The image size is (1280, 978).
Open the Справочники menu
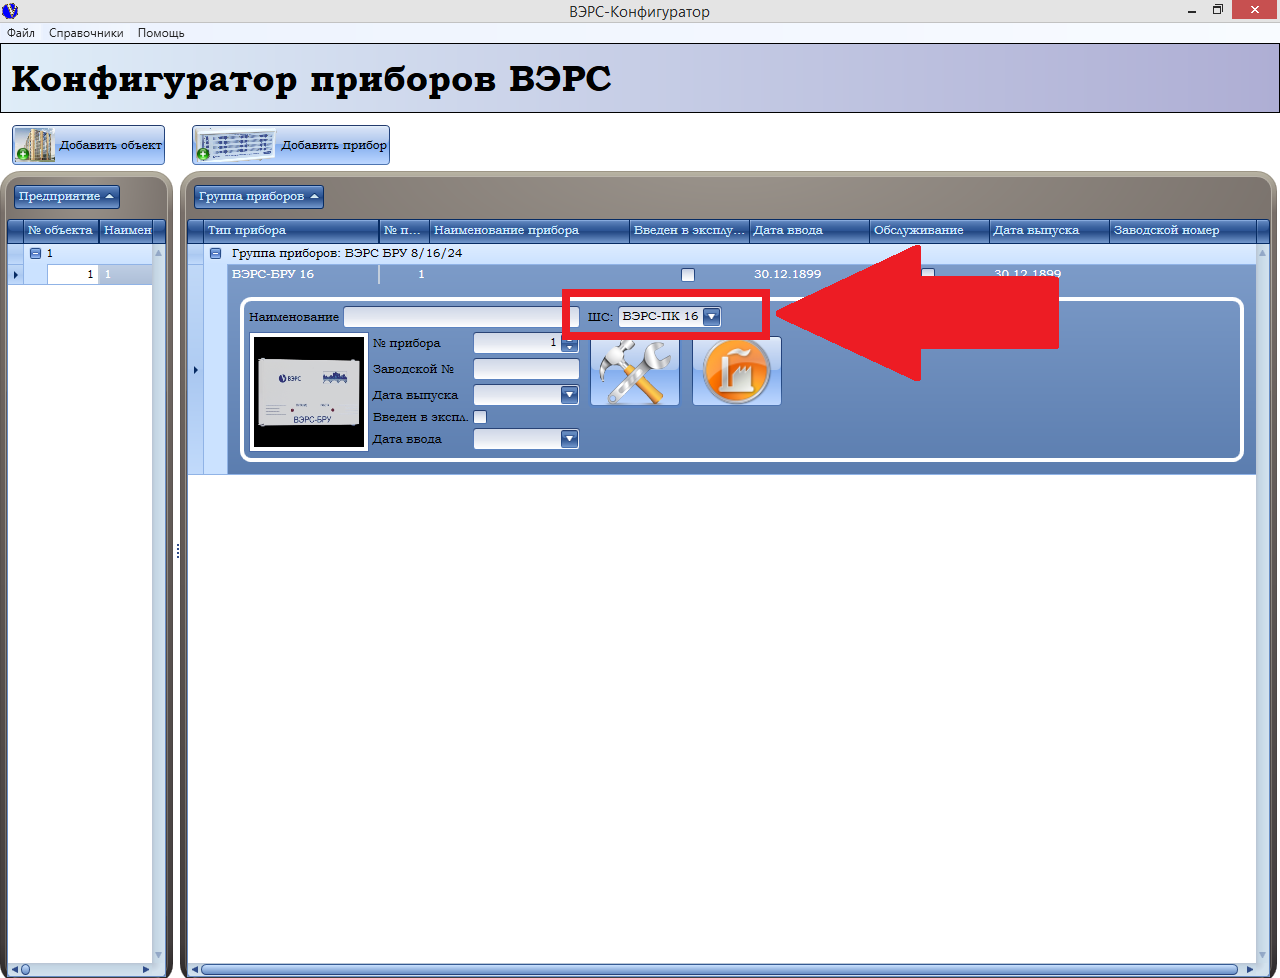86,33
